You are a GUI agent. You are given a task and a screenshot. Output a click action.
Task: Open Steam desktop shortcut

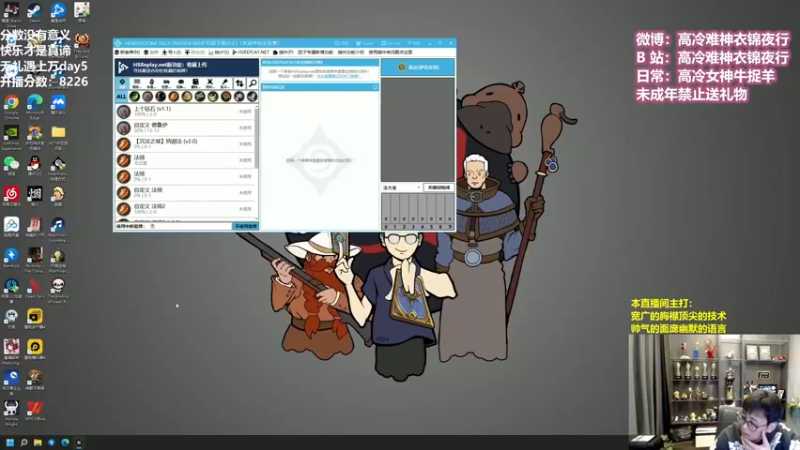pos(35,12)
